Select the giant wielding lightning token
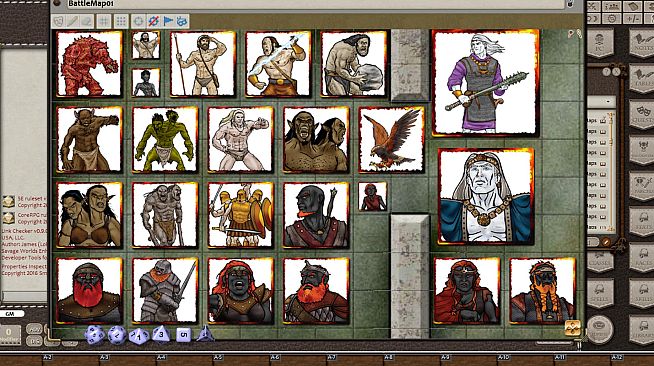Screen dimensions: 654x366 (278, 64)
